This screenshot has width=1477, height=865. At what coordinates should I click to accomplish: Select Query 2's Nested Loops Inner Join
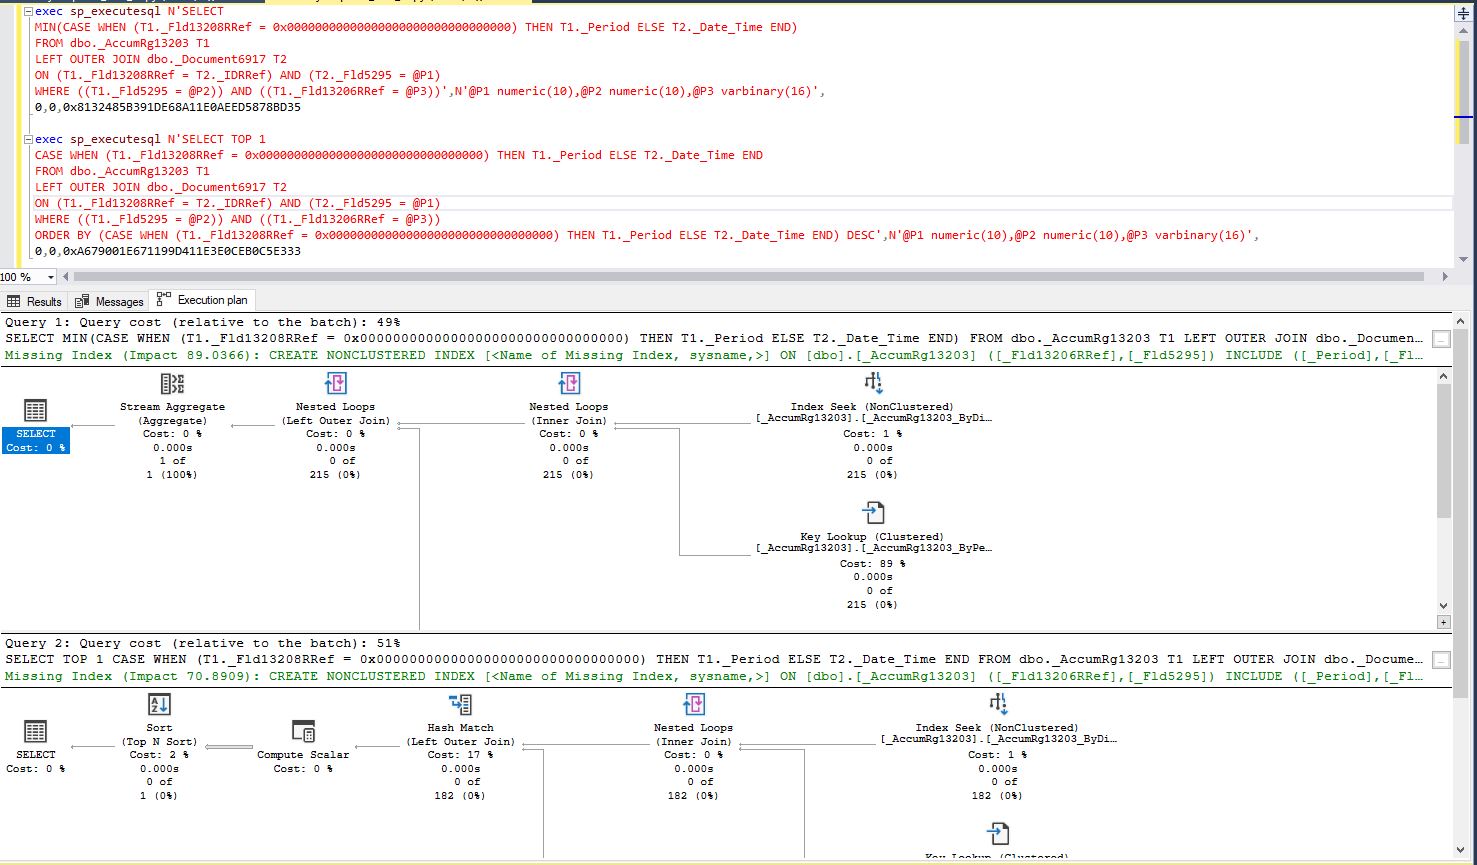click(x=693, y=705)
